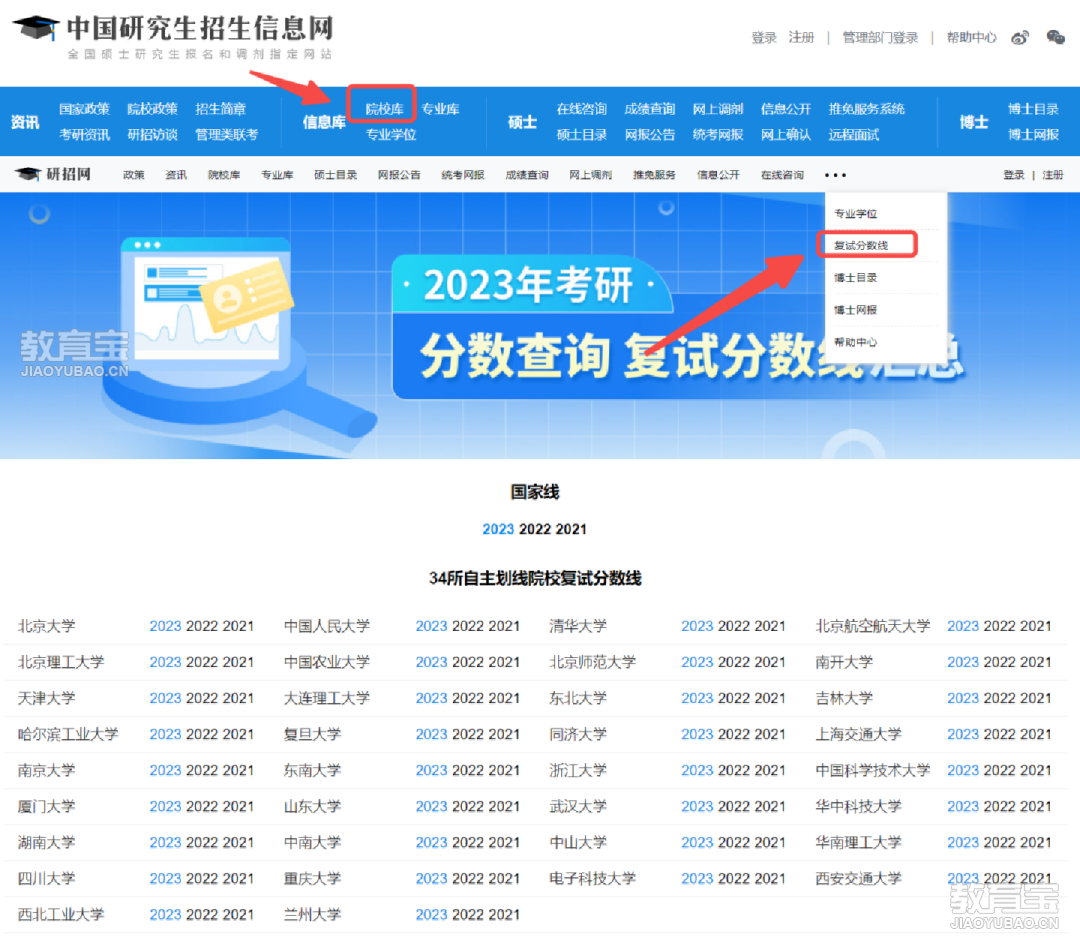This screenshot has width=1080, height=952.
Task: Open 招生简章 in blue navigation
Action: 220,109
